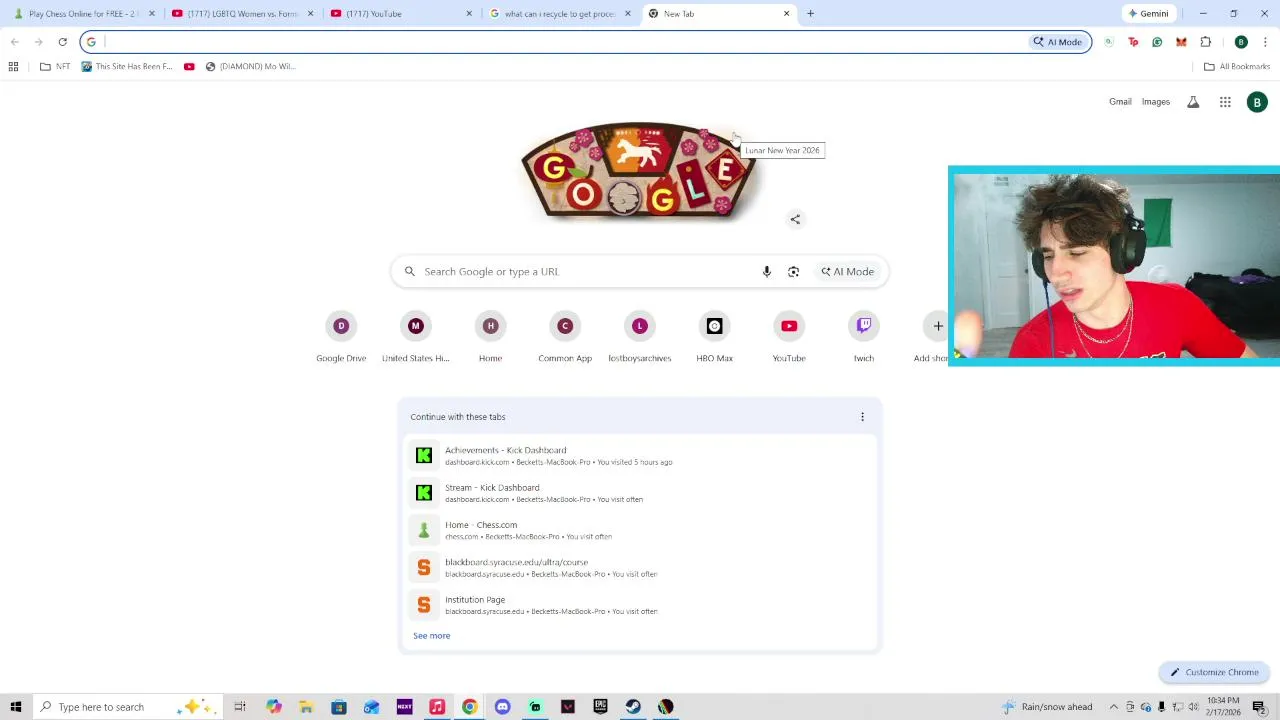Close the New Tab tab
This screenshot has width=1280, height=720.
[786, 14]
